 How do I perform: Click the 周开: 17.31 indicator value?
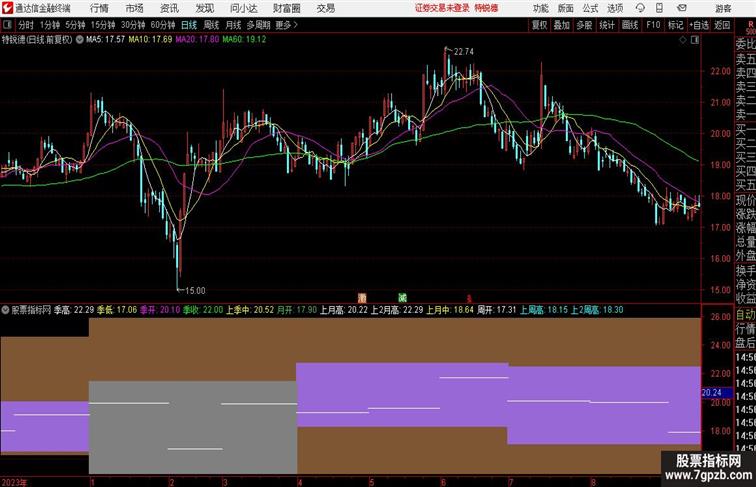pyautogui.click(x=497, y=310)
